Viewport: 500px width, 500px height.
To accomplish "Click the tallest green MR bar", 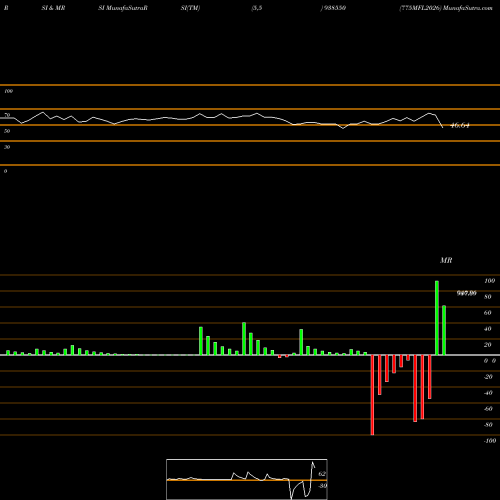I will [437, 318].
